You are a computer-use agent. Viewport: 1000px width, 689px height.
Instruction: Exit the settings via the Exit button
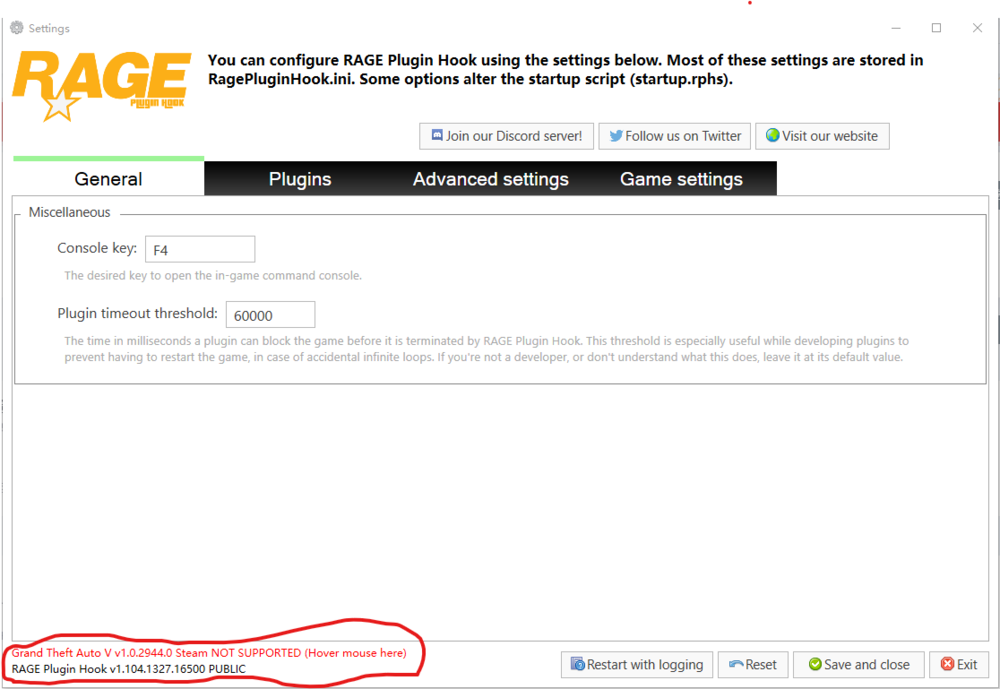point(958,664)
